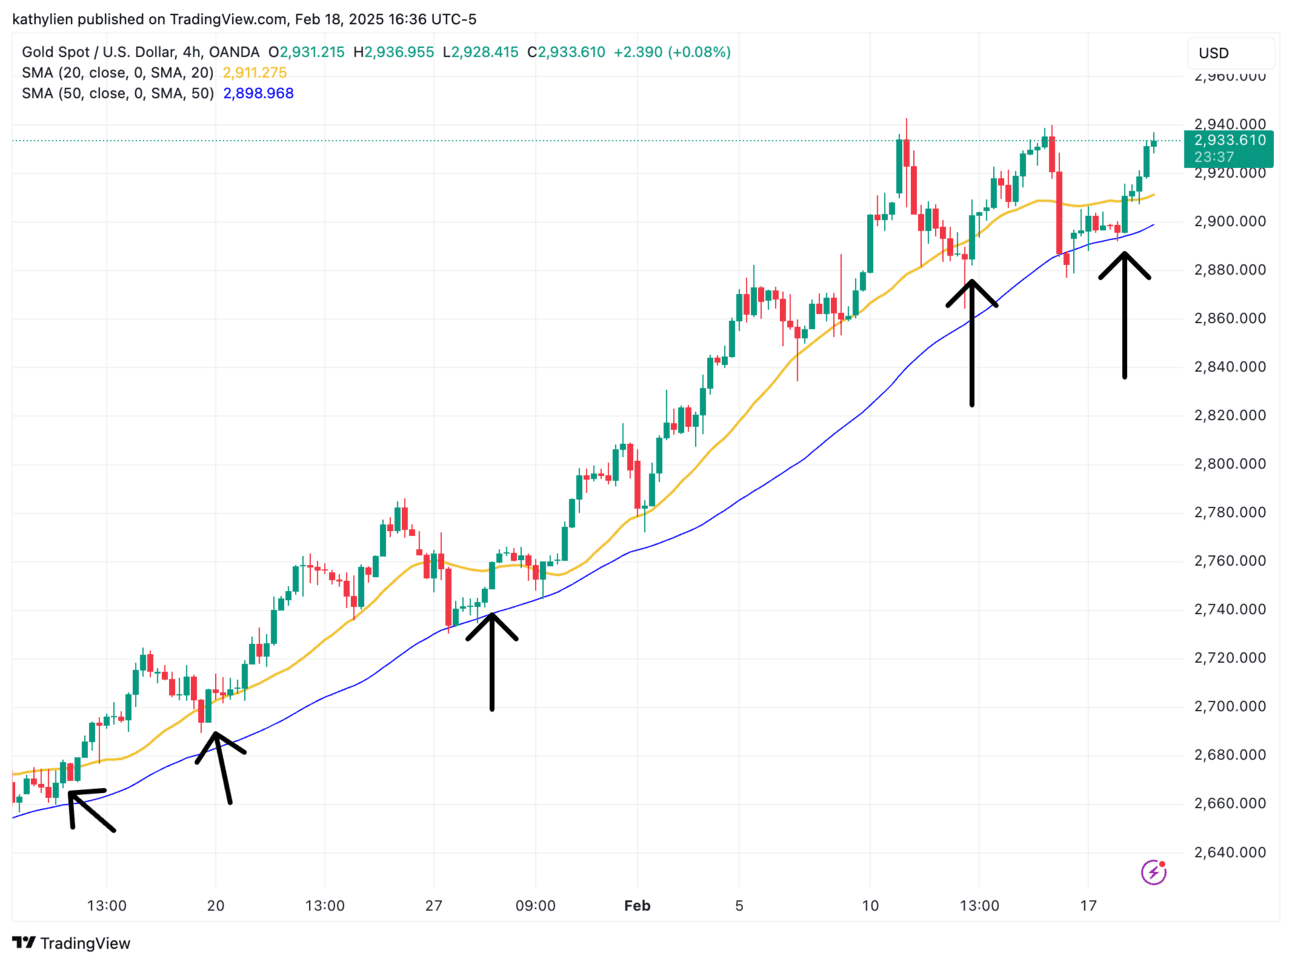Viewport: 1292px width, 964px height.
Task: Click the 4h interval text in the title
Action: click(192, 52)
